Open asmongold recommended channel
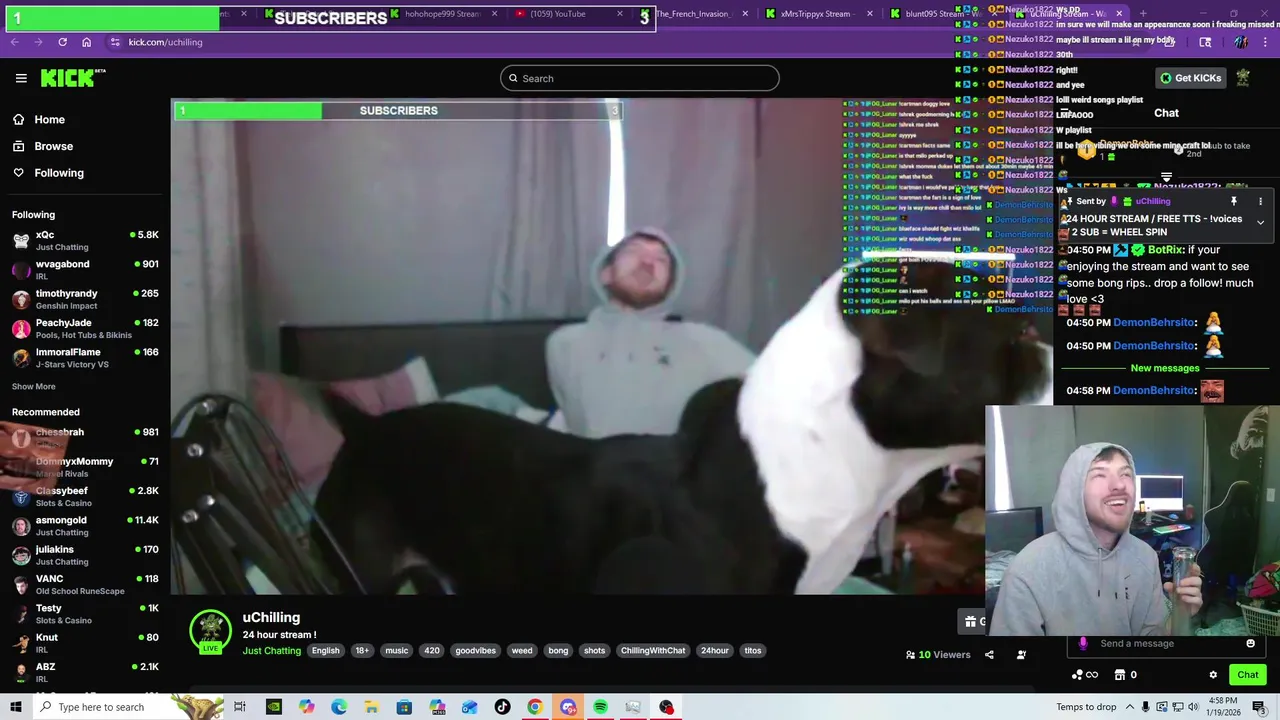 pos(85,525)
